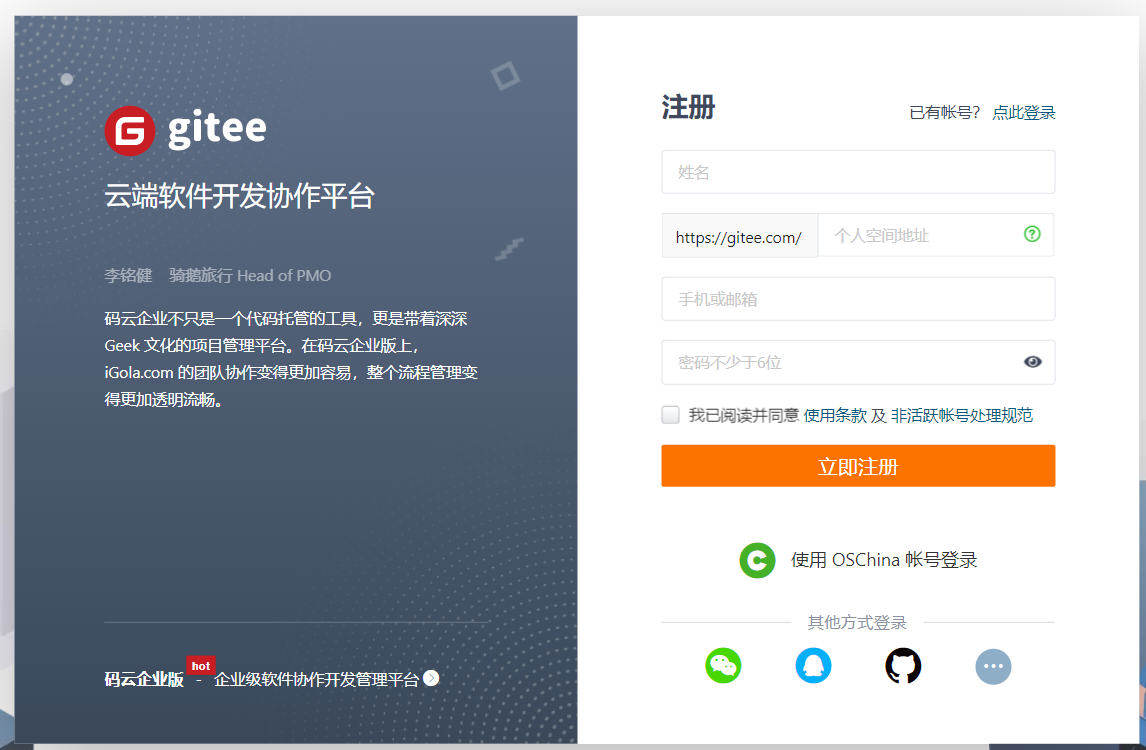
Task: Open WeChat login option
Action: (723, 666)
